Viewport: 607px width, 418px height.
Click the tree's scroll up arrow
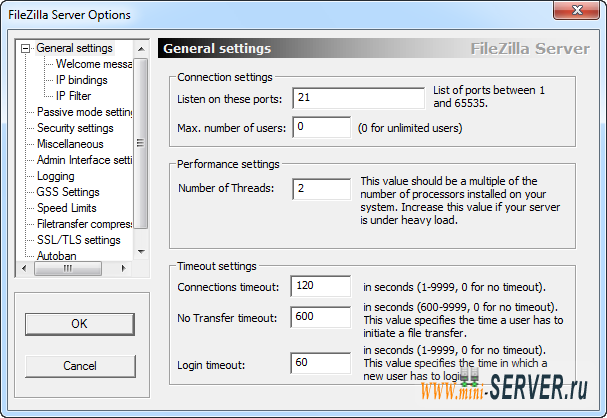click(141, 49)
